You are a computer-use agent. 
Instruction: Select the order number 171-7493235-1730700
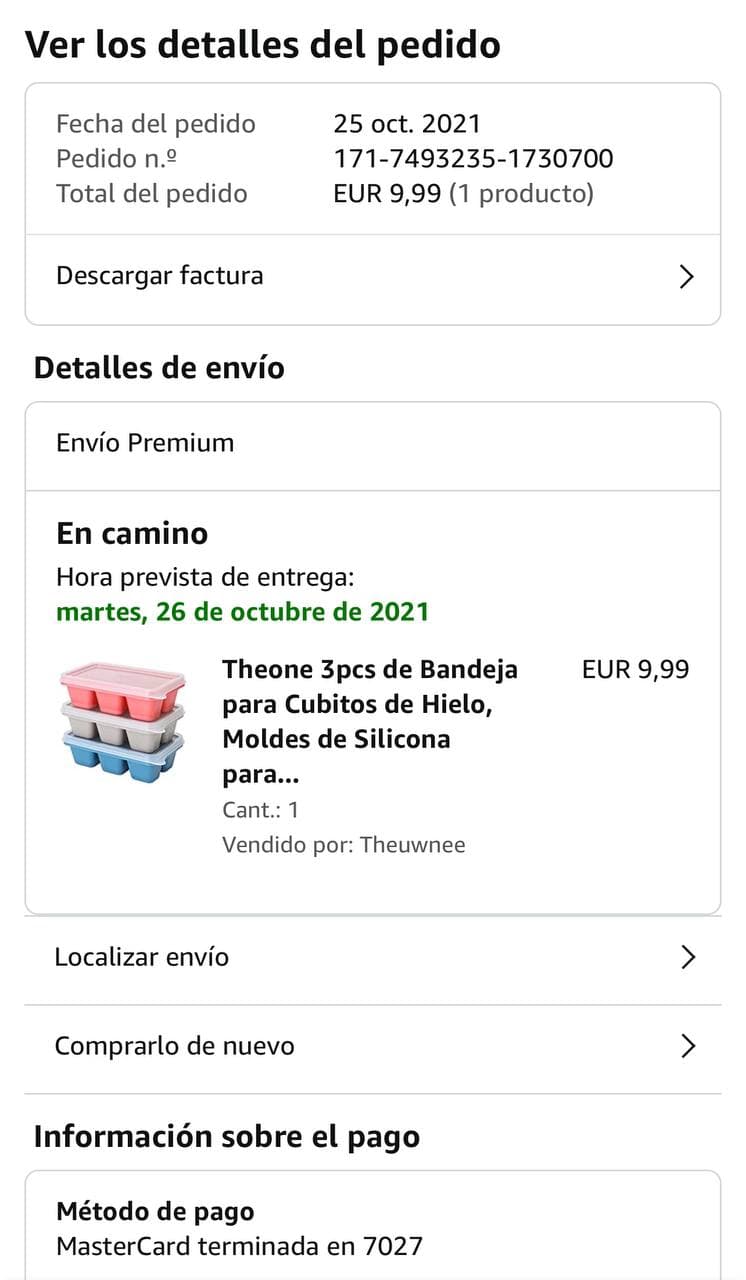[473, 158]
